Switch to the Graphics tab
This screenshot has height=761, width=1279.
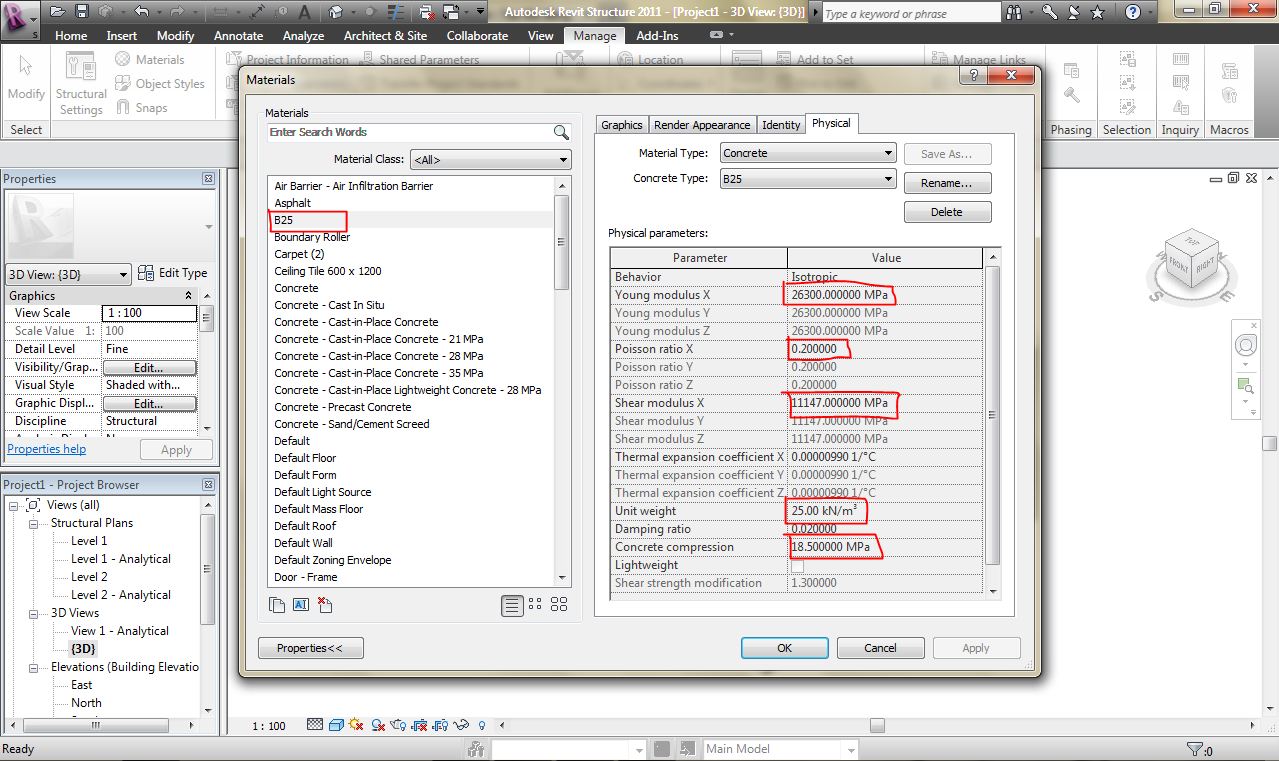[x=621, y=125]
